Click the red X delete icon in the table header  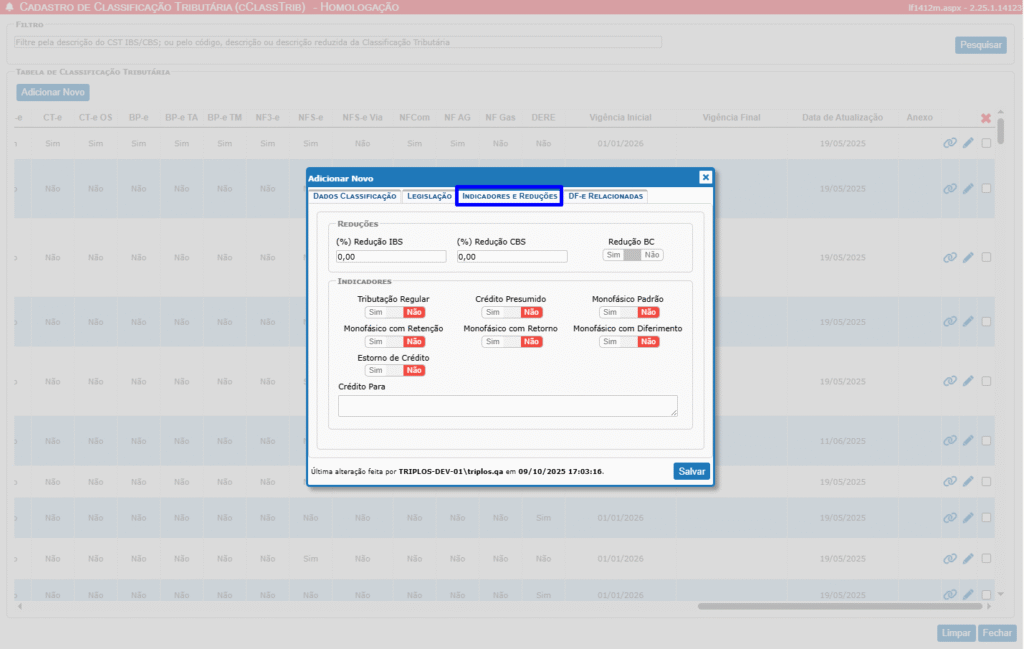point(986,118)
